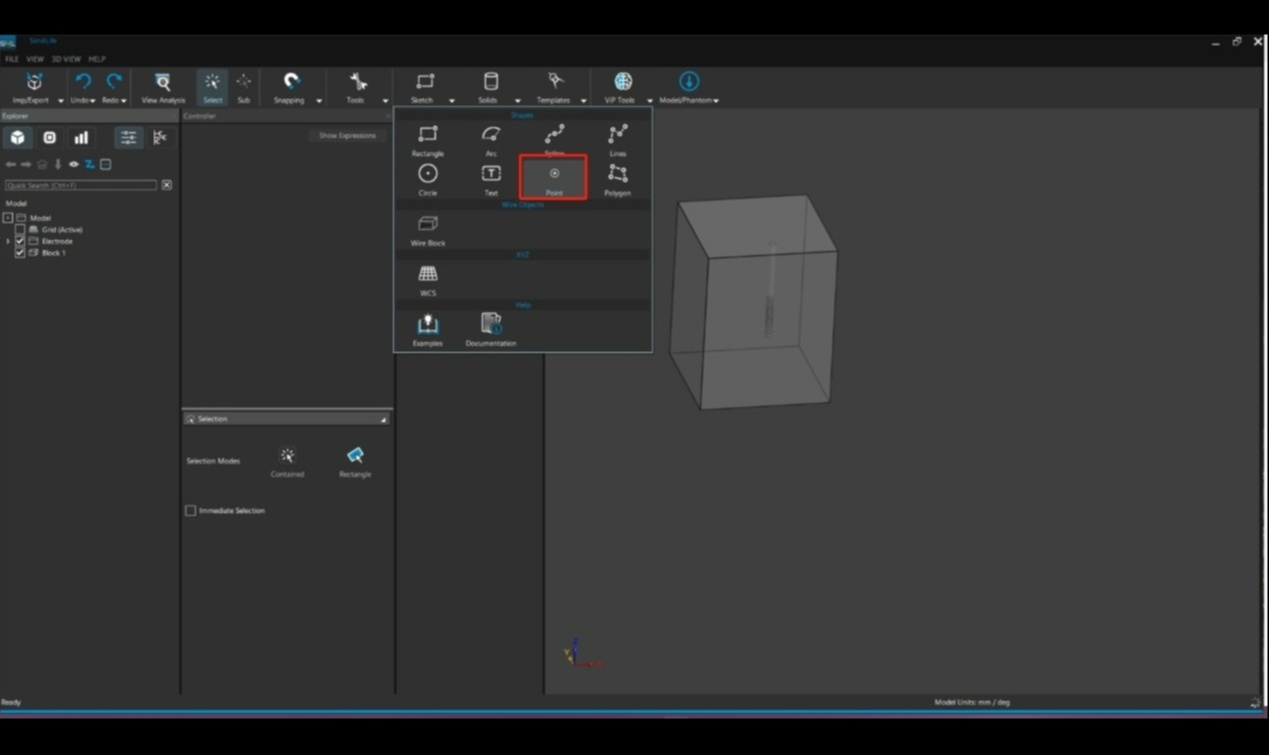Select the Point sketch tool
Viewport: 1269px width, 755px height.
pyautogui.click(x=554, y=178)
